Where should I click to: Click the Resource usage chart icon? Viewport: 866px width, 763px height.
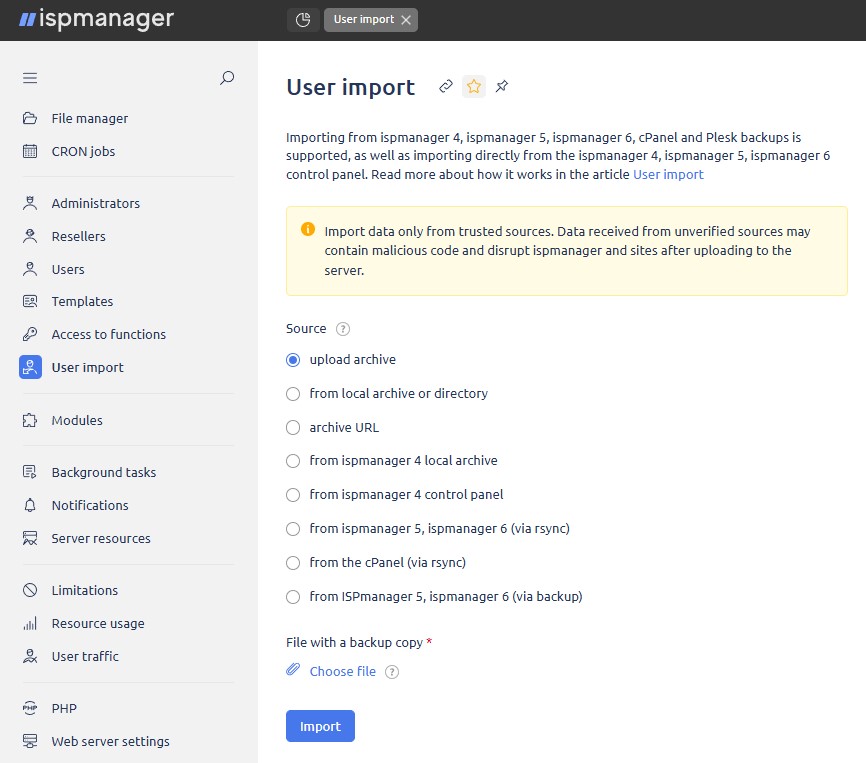(30, 623)
